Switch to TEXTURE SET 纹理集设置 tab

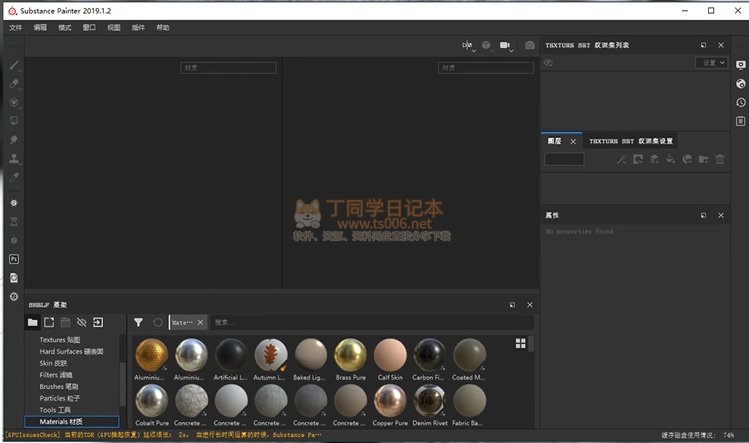[x=630, y=141]
